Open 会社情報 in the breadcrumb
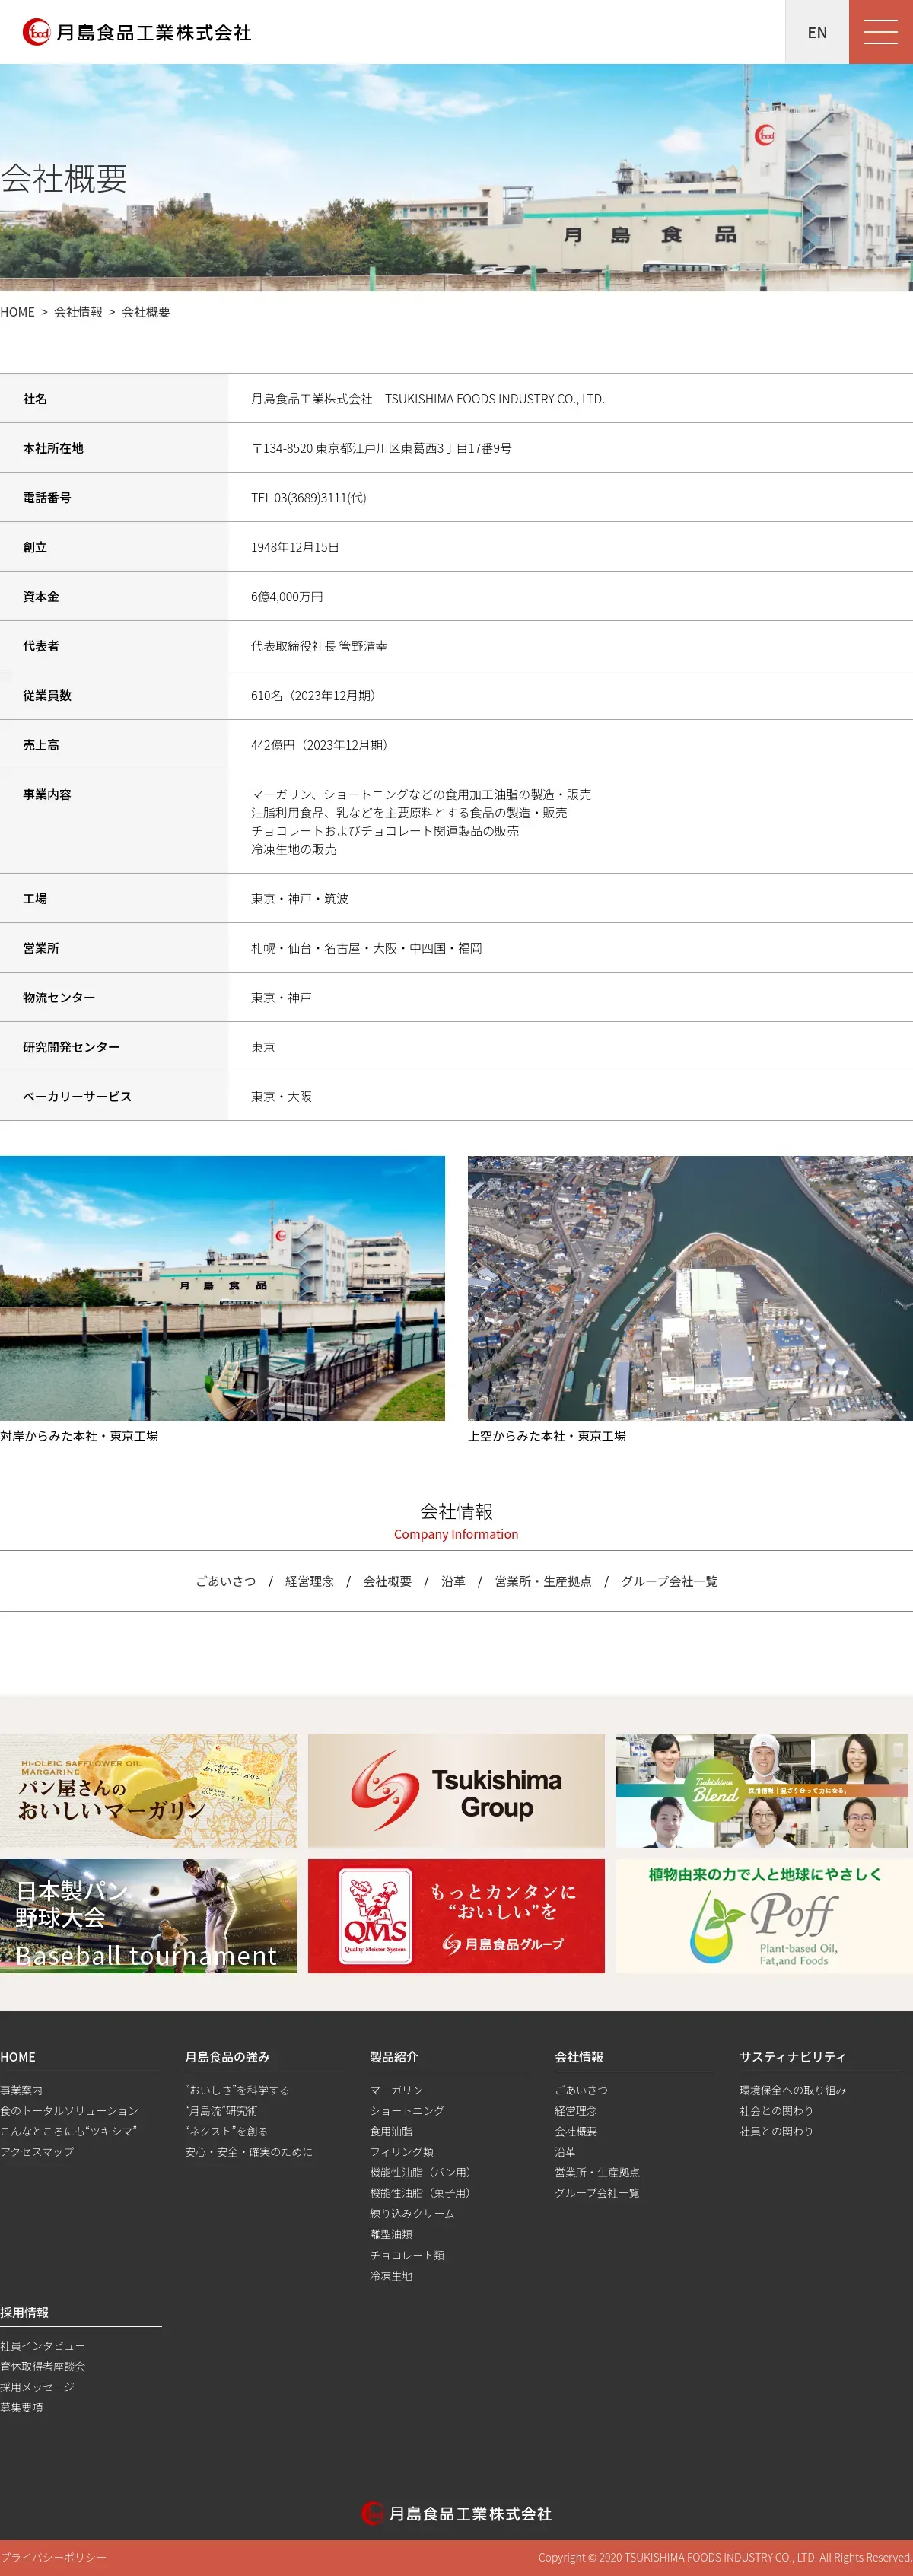The image size is (913, 2576). (x=78, y=312)
